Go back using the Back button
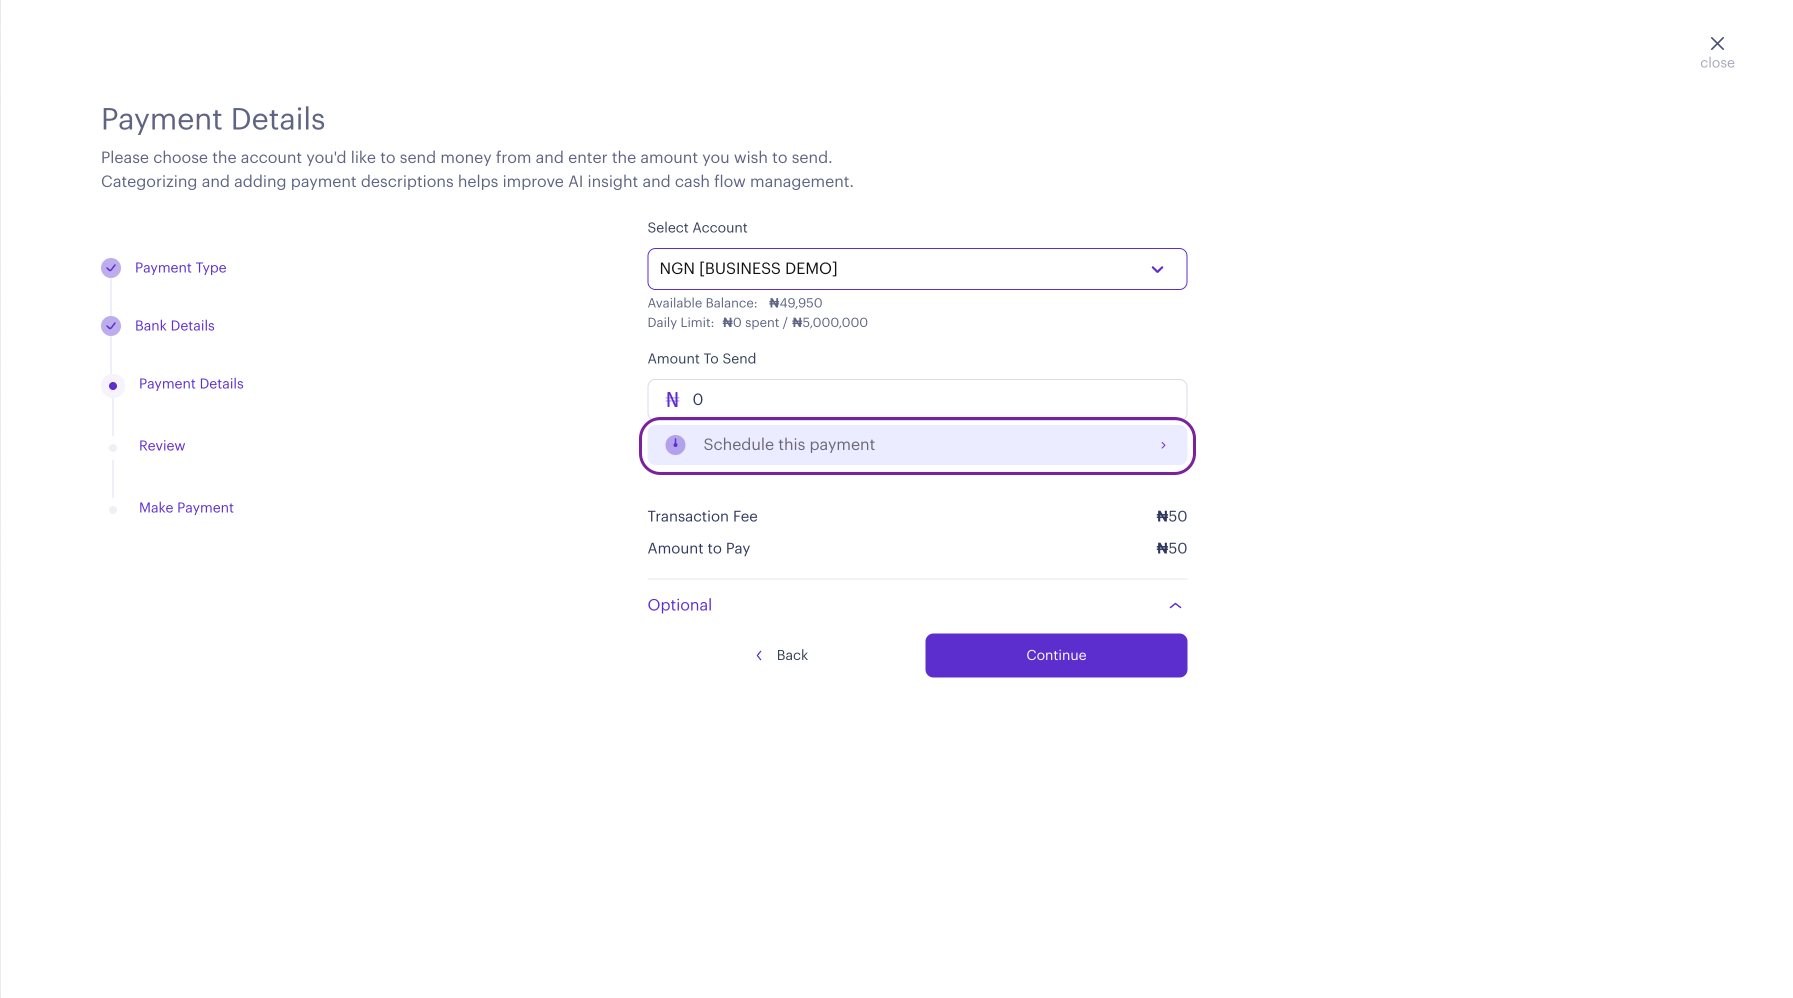This screenshot has width=1793, height=998. click(781, 656)
